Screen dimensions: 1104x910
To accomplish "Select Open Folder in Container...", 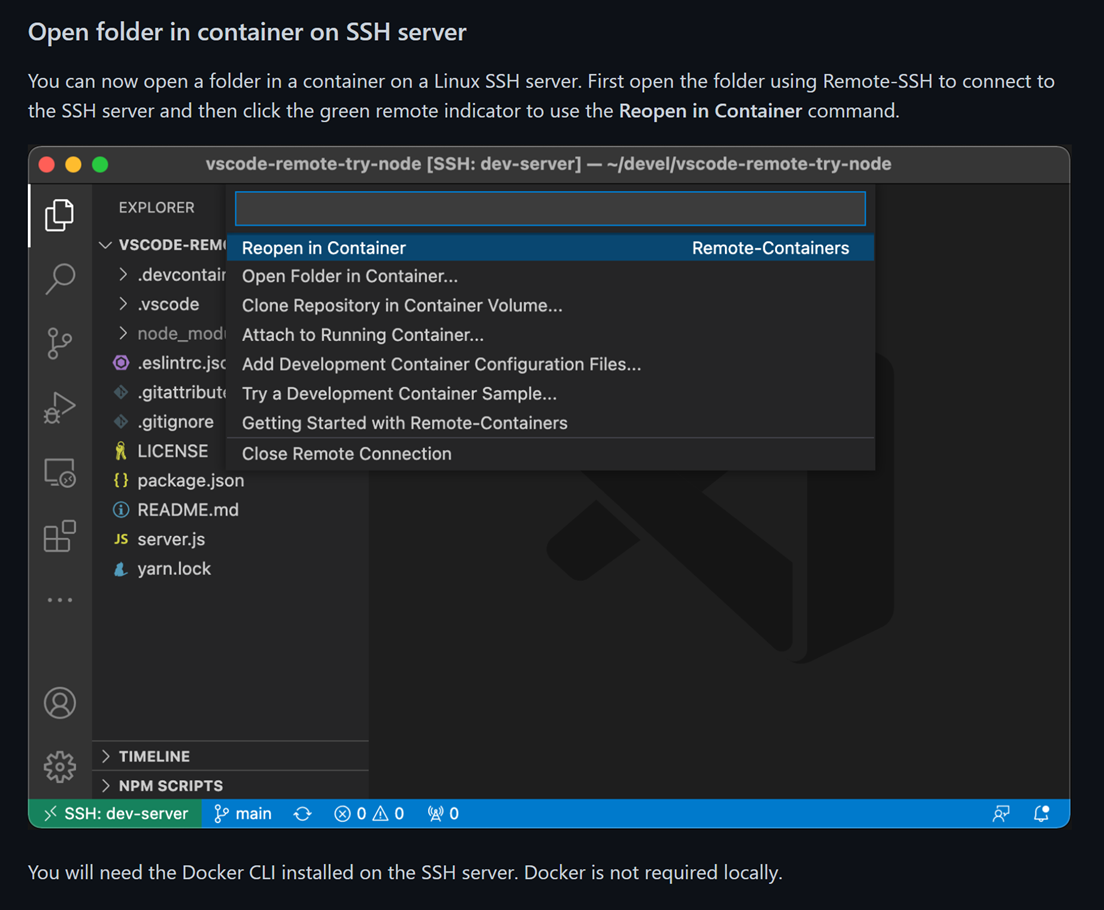I will click(x=551, y=276).
